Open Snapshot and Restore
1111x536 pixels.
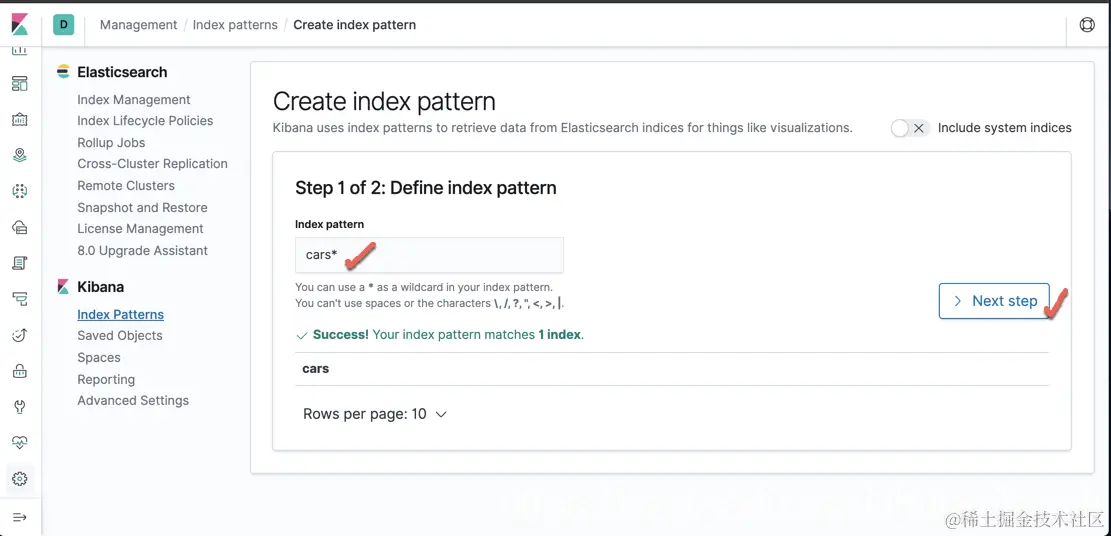[142, 208]
